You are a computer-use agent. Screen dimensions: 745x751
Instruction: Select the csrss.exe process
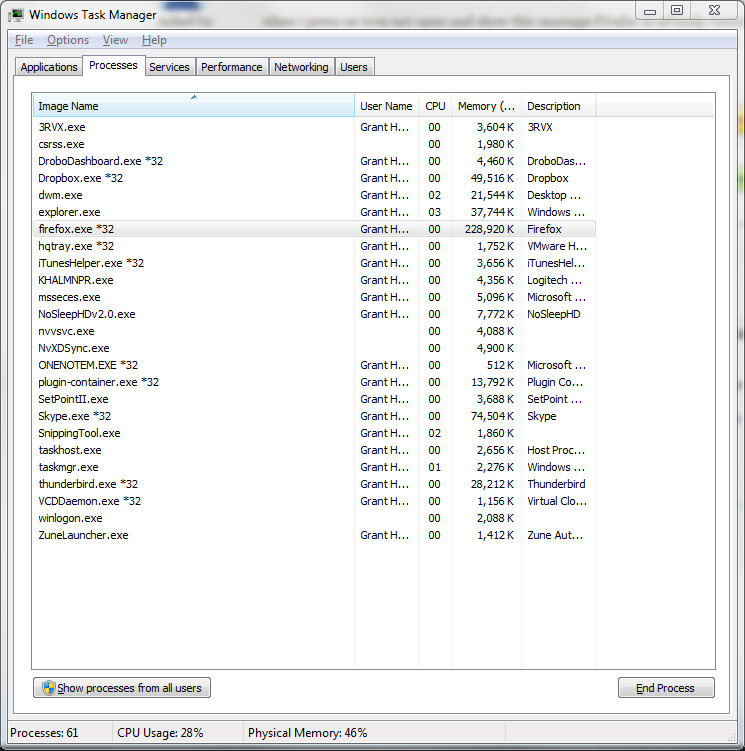pyautogui.click(x=314, y=144)
